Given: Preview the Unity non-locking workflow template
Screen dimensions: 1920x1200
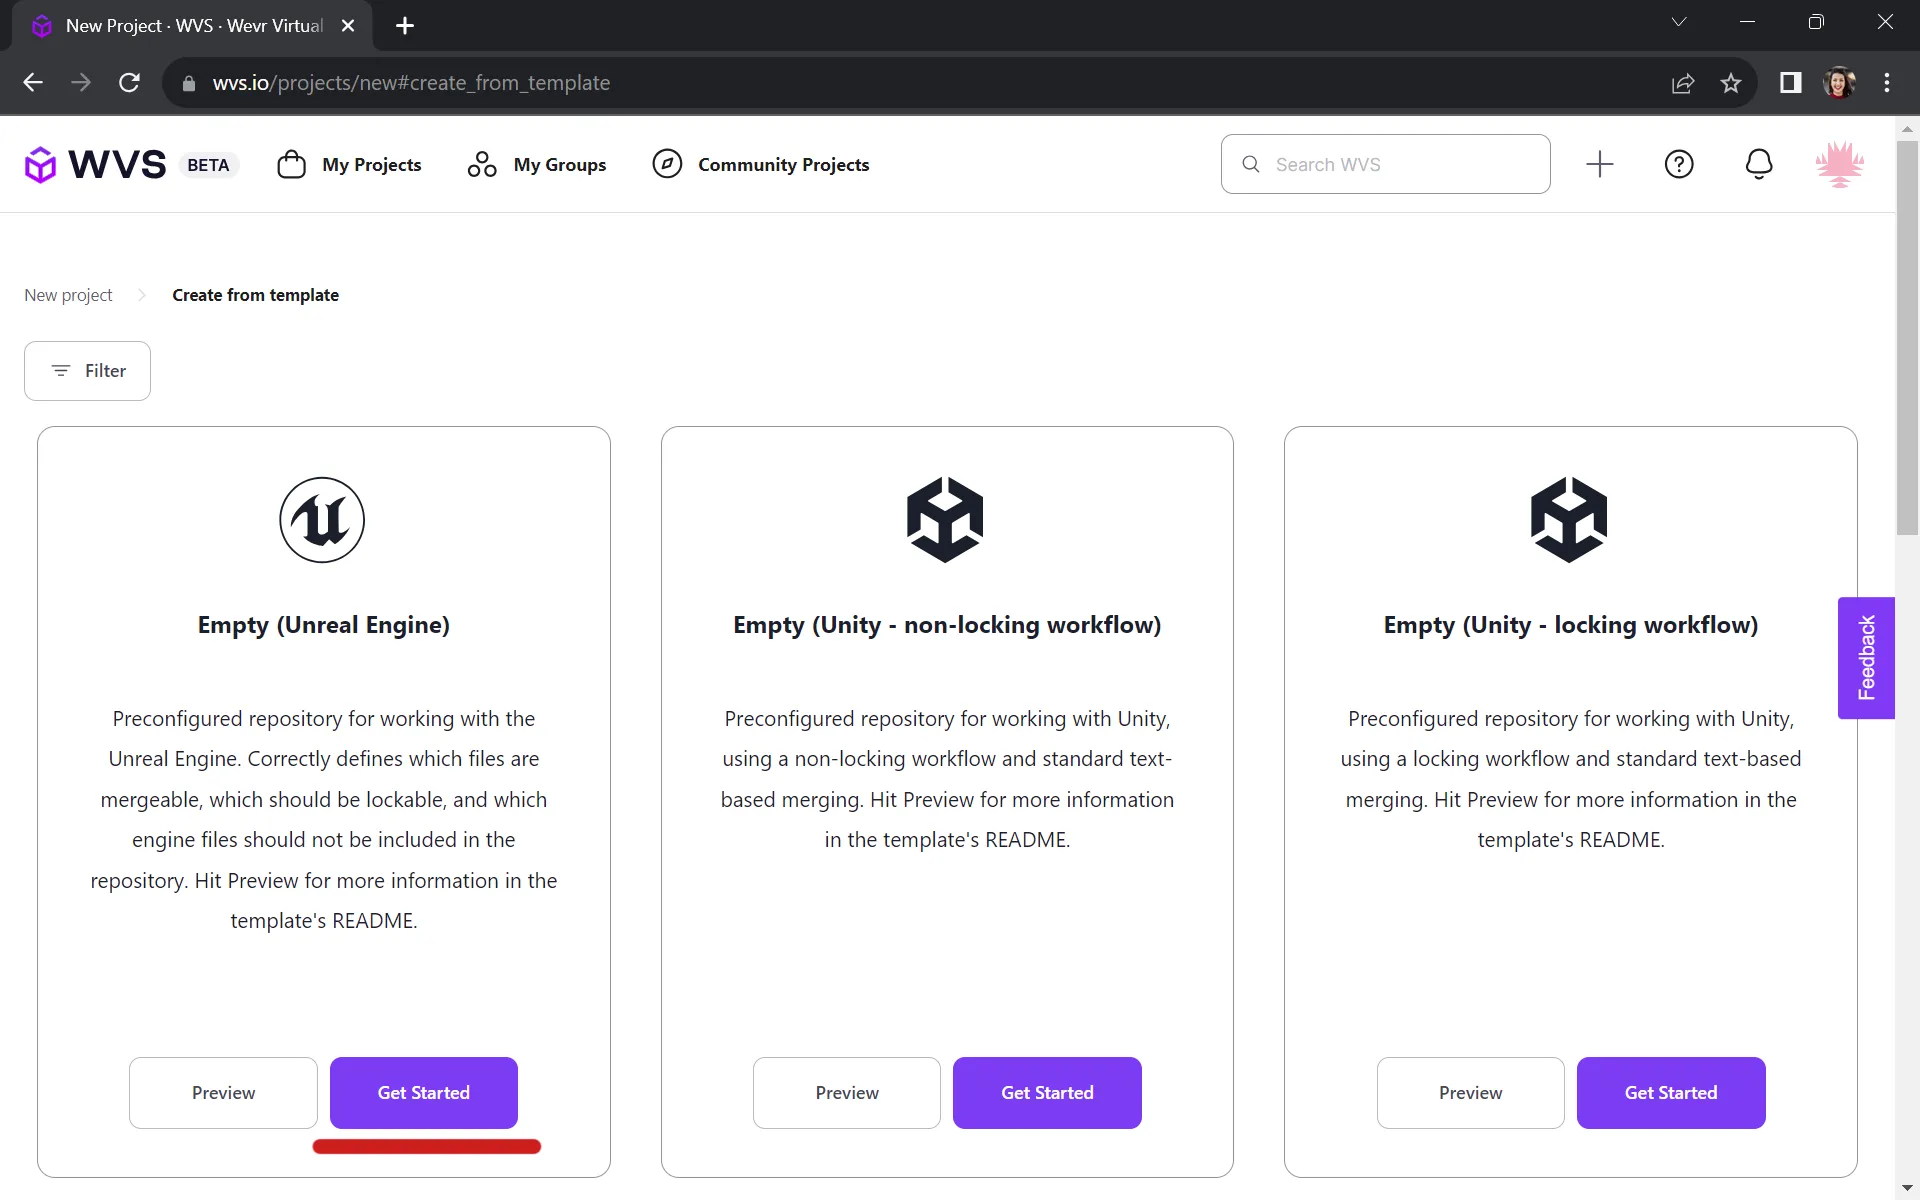Looking at the screenshot, I should point(846,1092).
